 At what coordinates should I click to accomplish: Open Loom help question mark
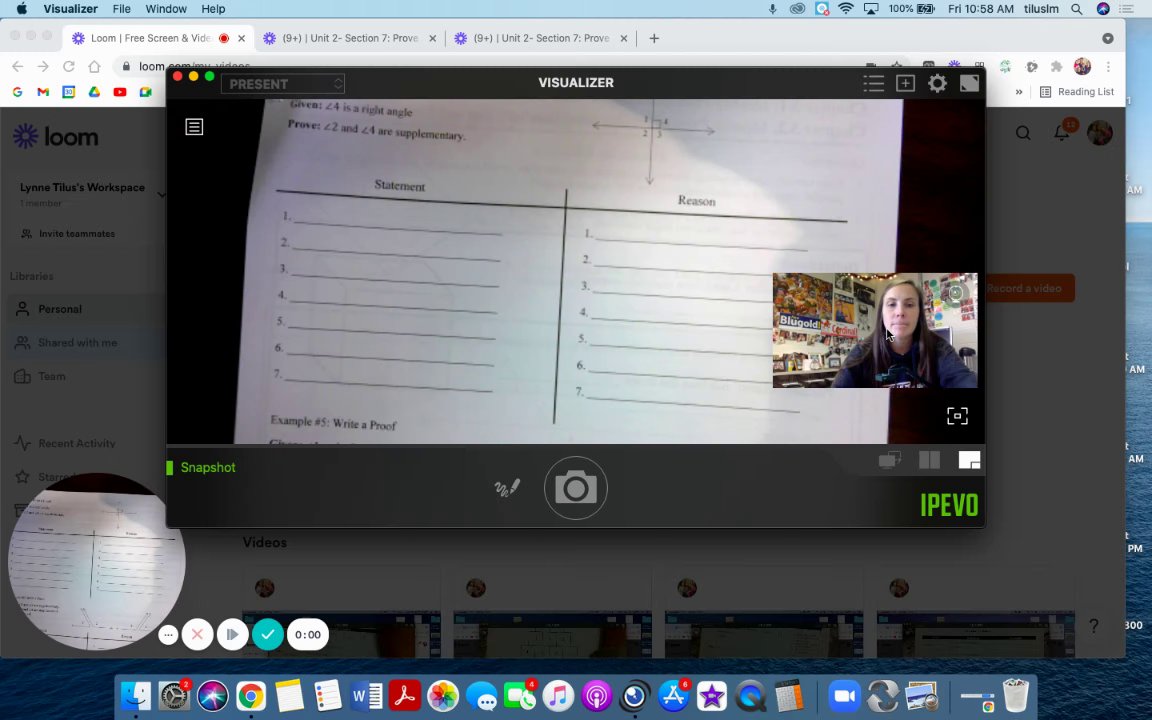pyautogui.click(x=1093, y=625)
